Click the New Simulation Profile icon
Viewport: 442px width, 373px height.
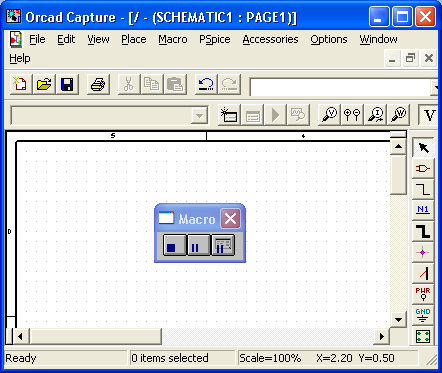229,115
